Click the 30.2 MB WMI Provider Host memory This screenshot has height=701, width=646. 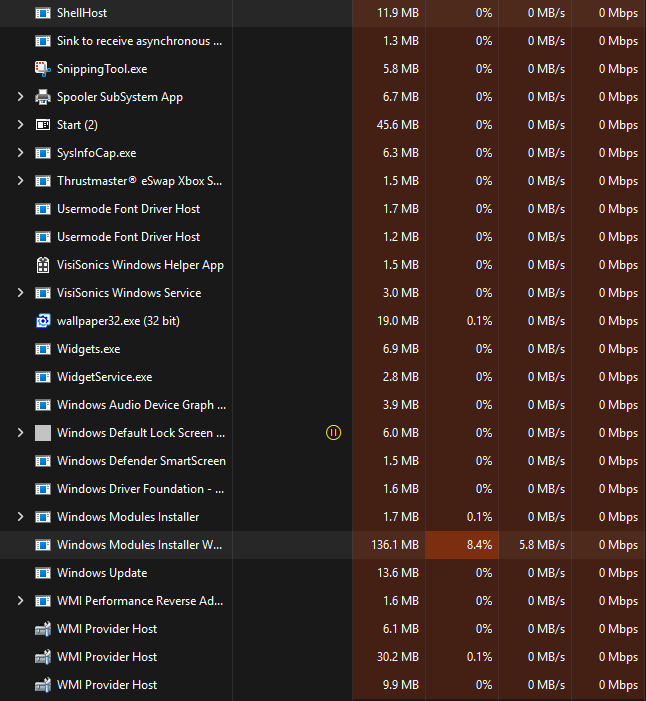(398, 657)
